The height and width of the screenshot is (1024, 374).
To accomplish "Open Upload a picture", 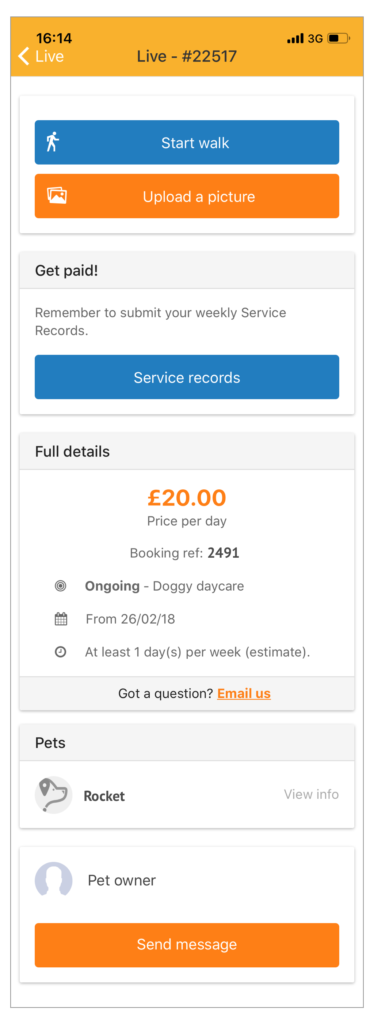I will (187, 196).
